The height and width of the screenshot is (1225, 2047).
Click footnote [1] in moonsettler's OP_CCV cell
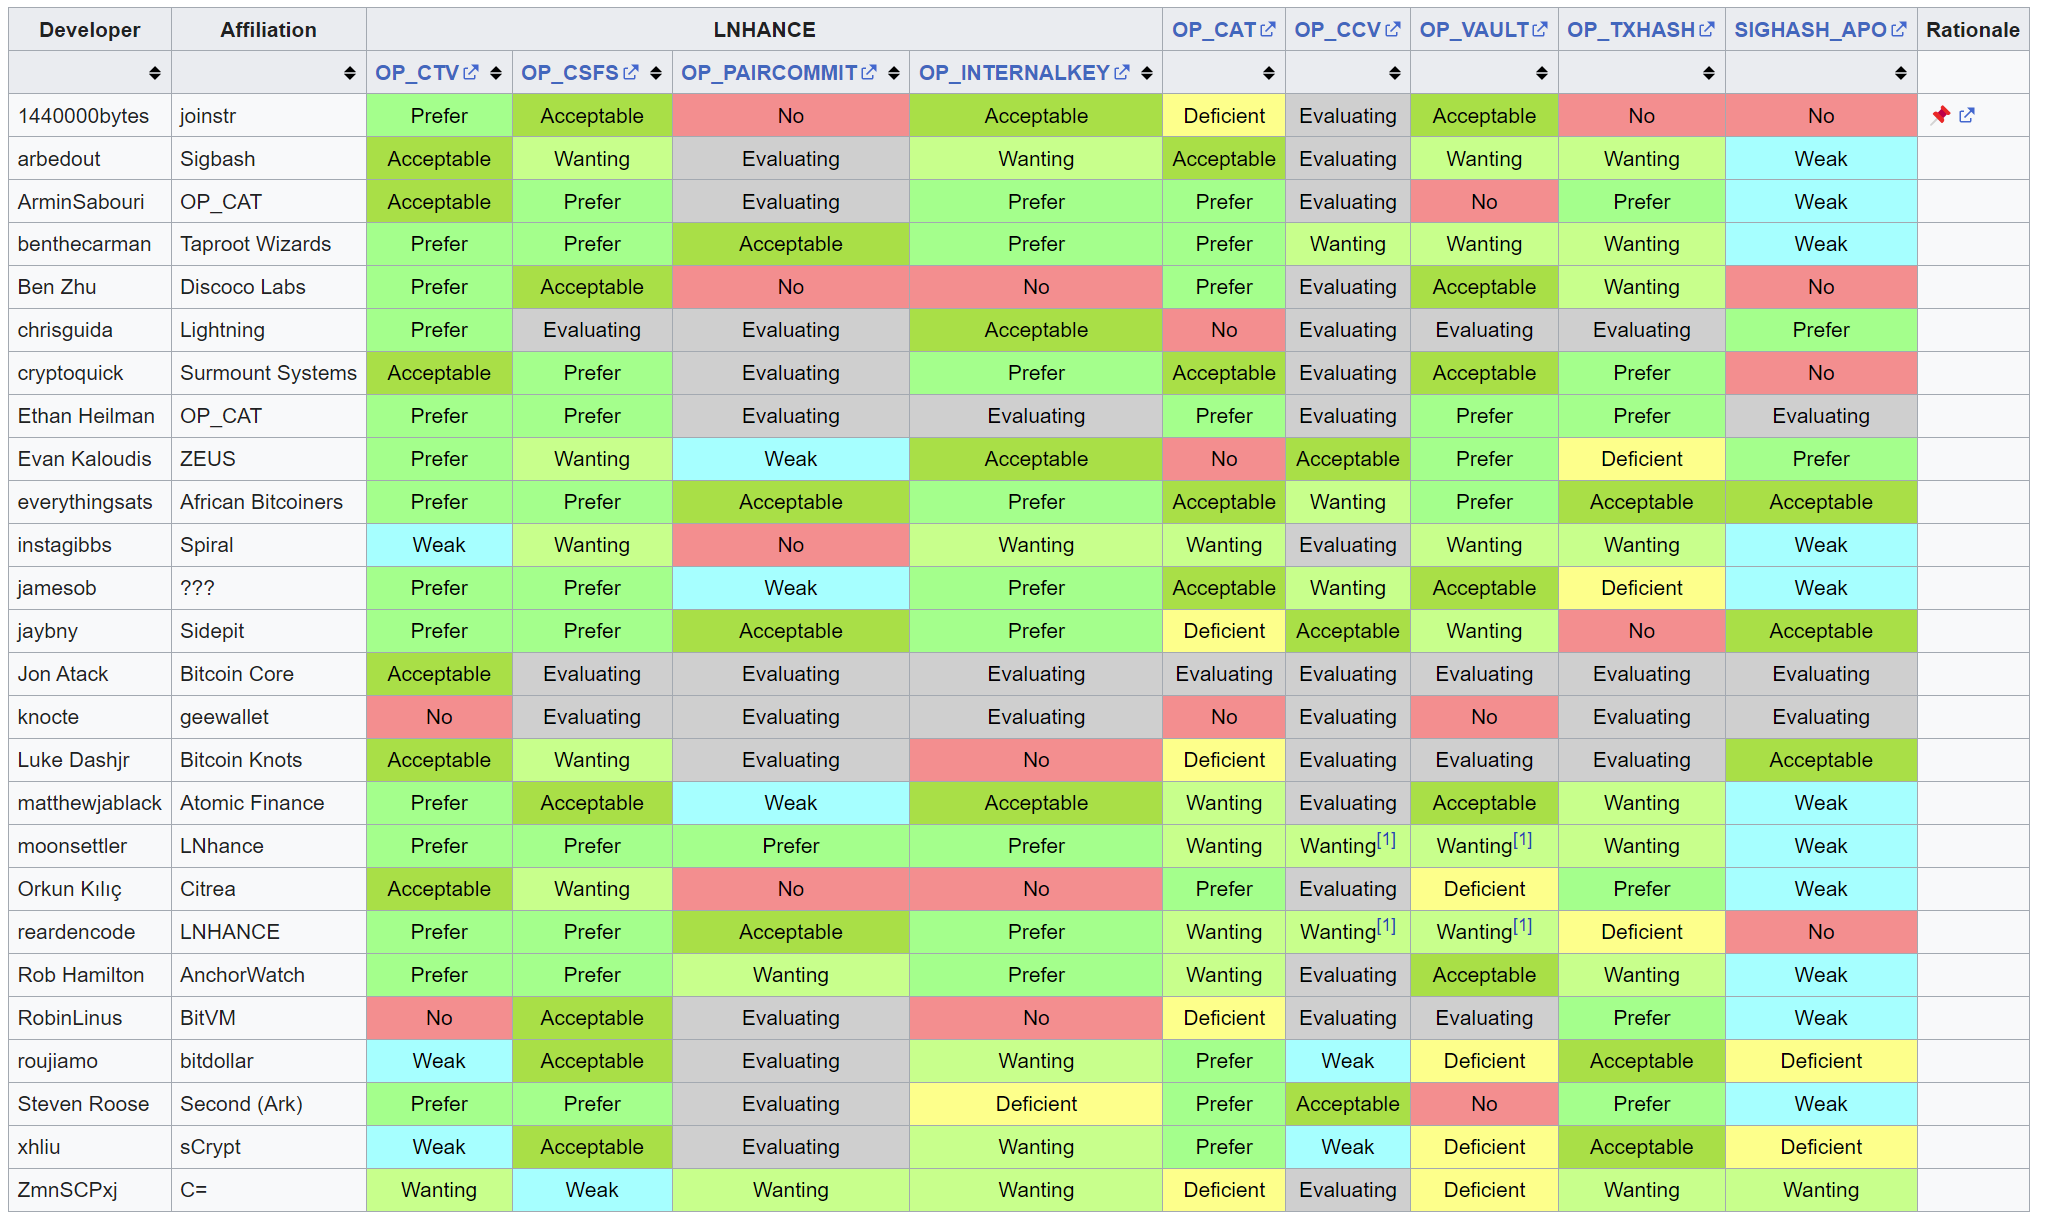point(1386,840)
